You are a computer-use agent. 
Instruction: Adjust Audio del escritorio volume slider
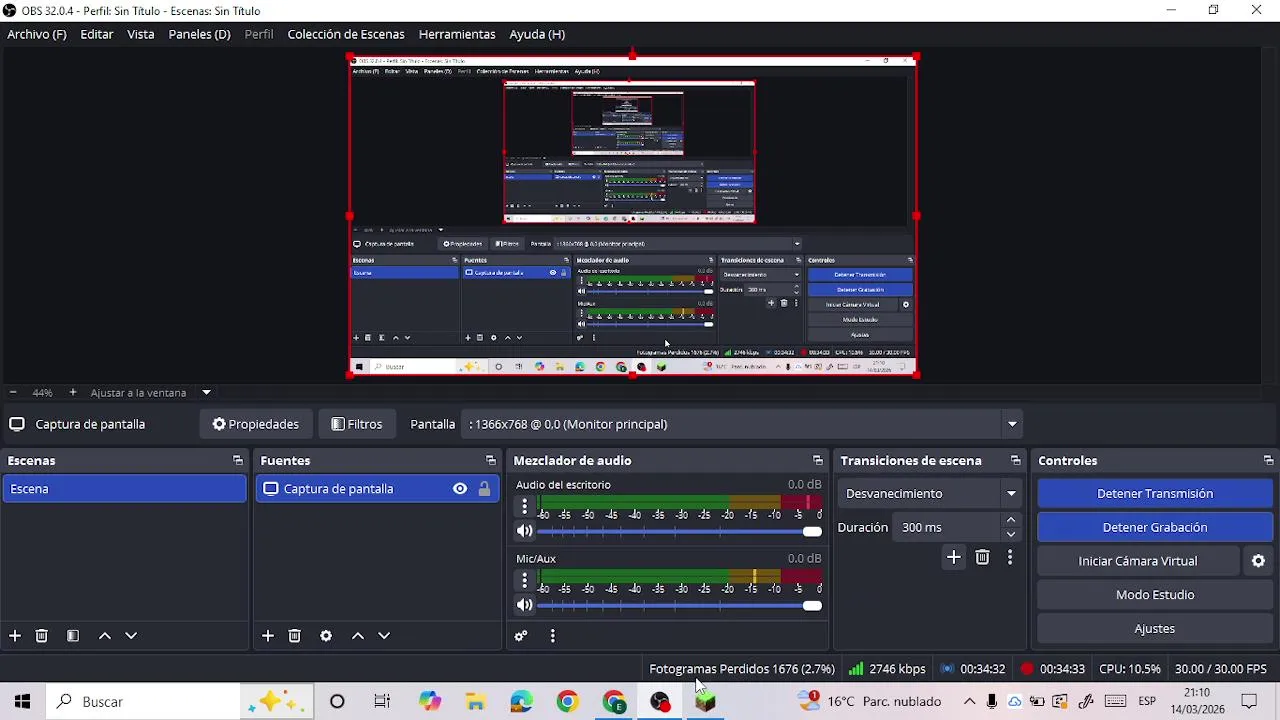click(x=679, y=531)
